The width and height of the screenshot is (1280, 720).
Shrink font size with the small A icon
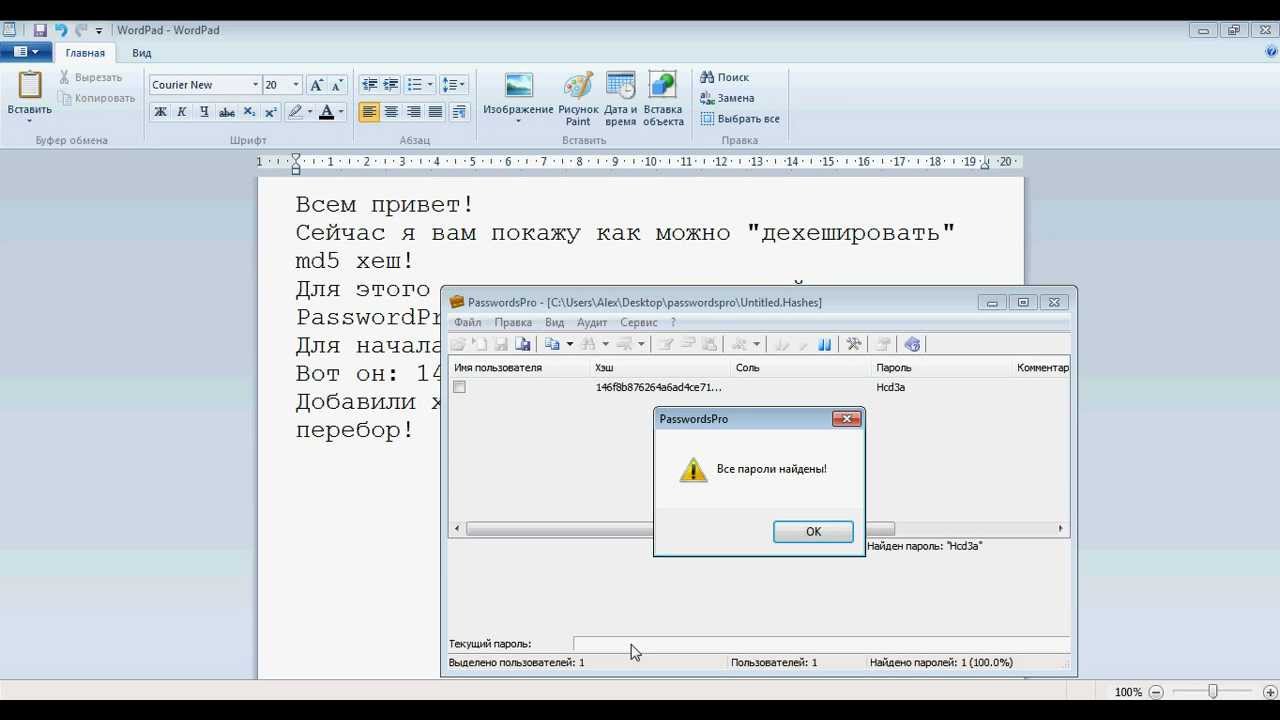(336, 85)
